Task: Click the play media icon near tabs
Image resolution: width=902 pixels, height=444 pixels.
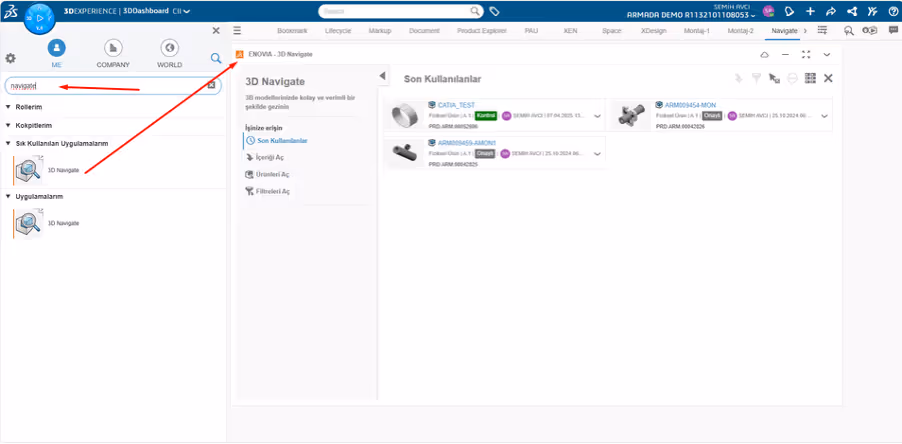Action: (x=869, y=31)
